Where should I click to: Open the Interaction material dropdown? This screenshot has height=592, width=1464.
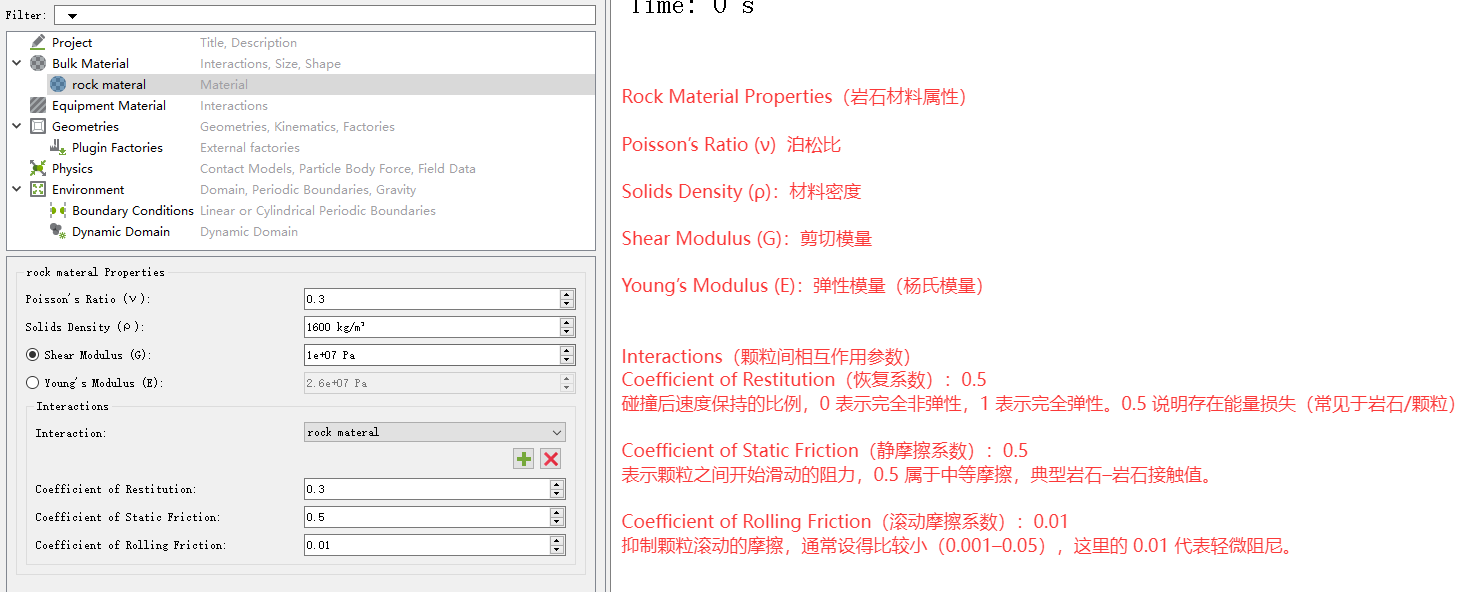tap(435, 432)
